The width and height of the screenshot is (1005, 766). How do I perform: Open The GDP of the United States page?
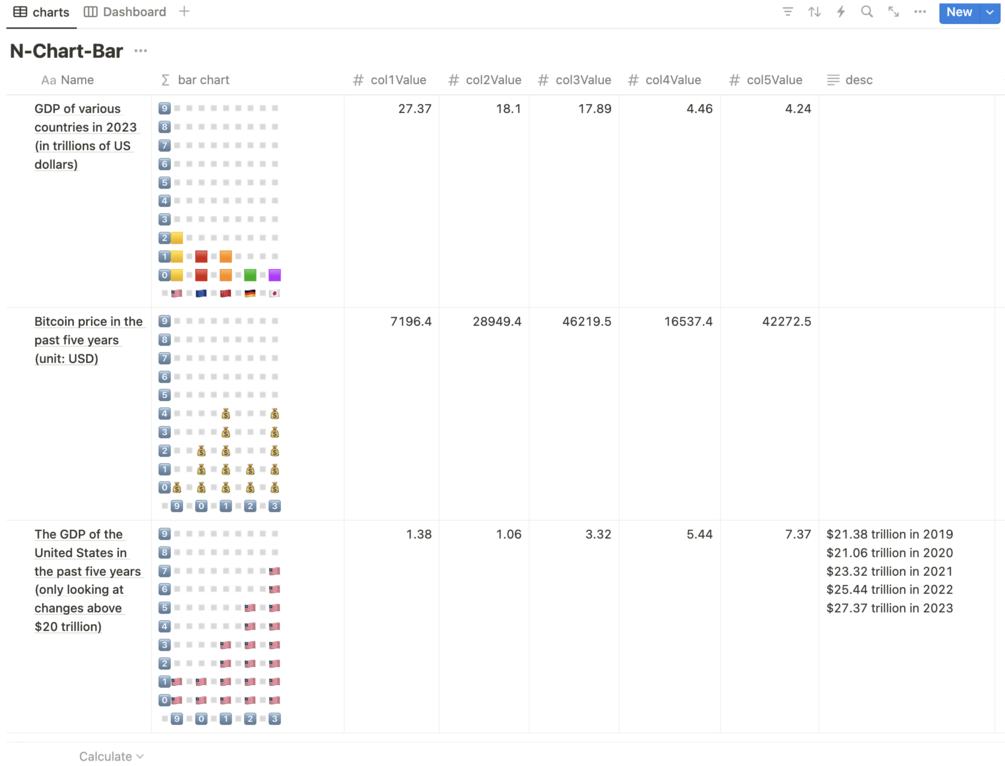coord(87,580)
